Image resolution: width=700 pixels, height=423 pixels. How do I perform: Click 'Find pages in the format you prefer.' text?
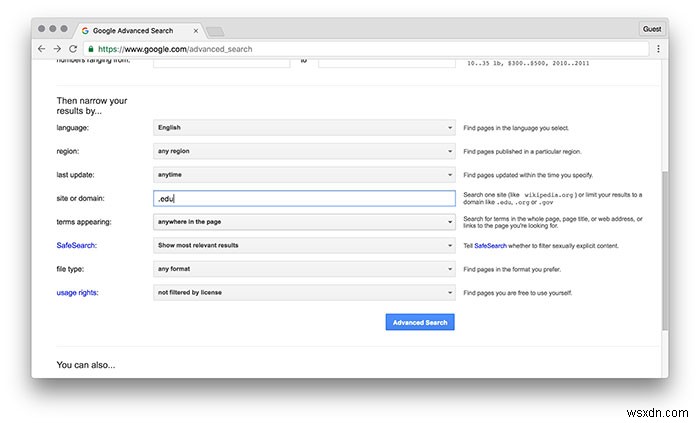512,270
